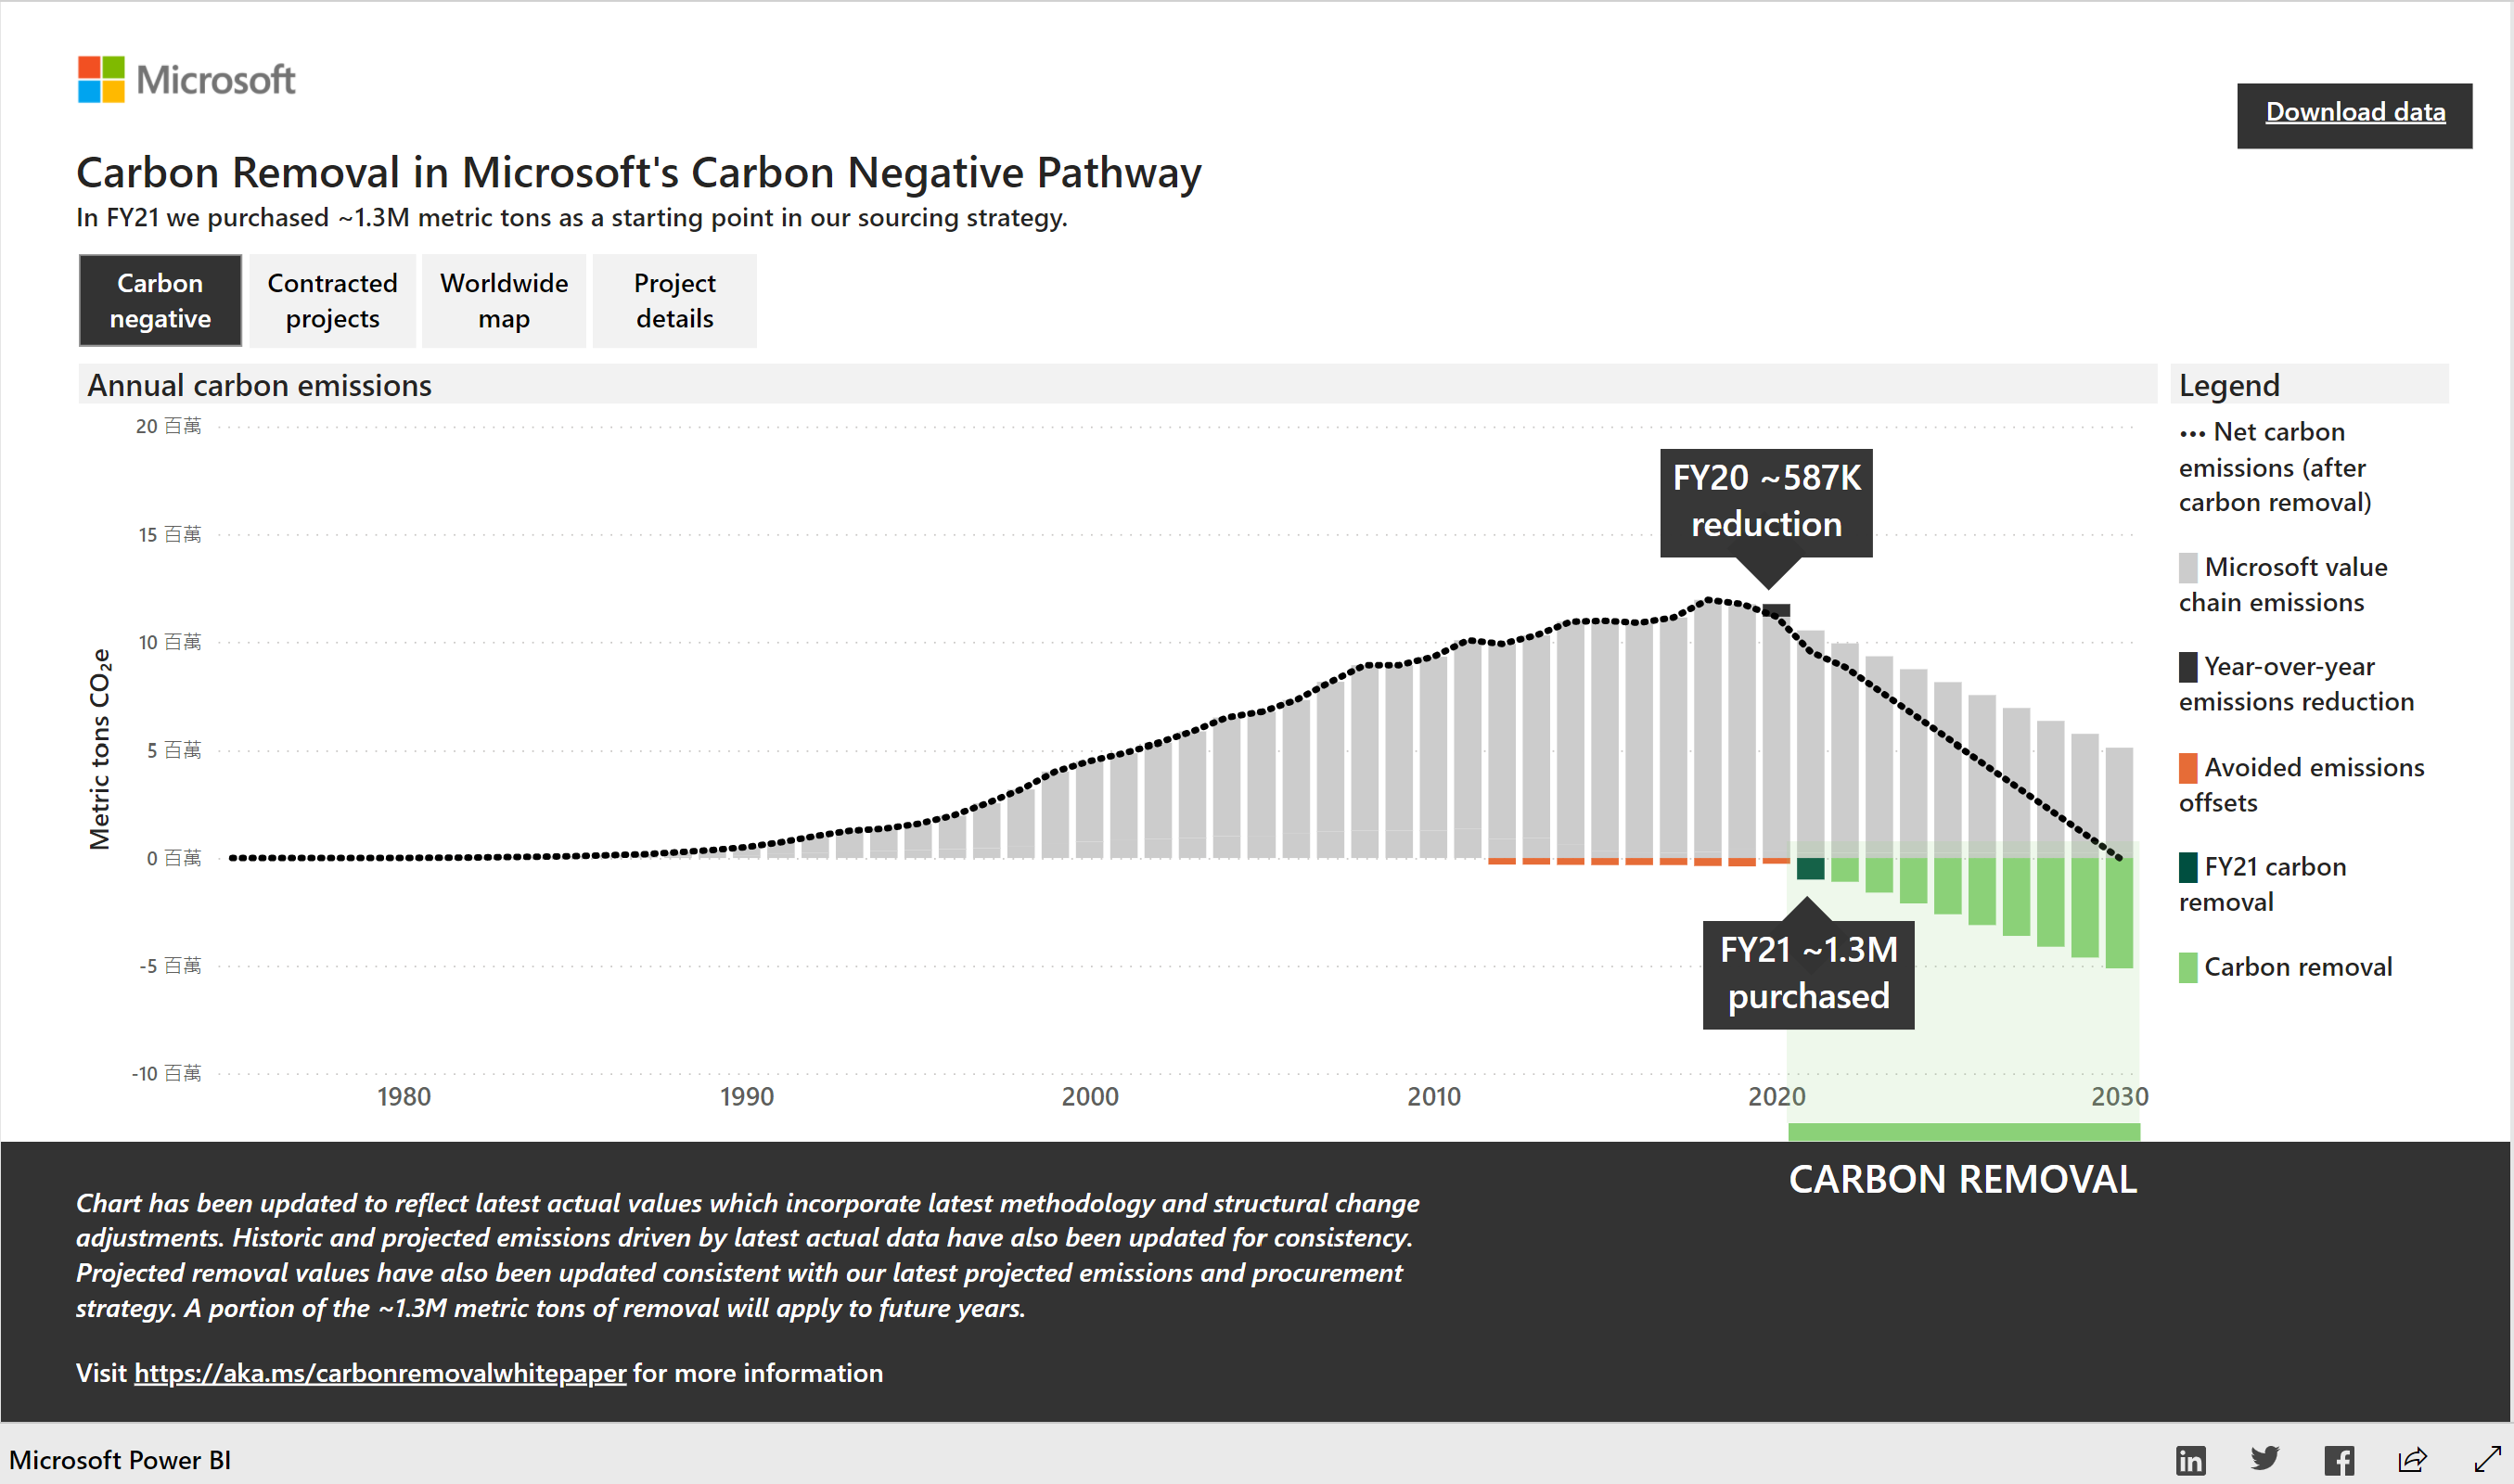Click the Microsoft logo
Viewport: 2514px width, 1484px height.
point(187,79)
